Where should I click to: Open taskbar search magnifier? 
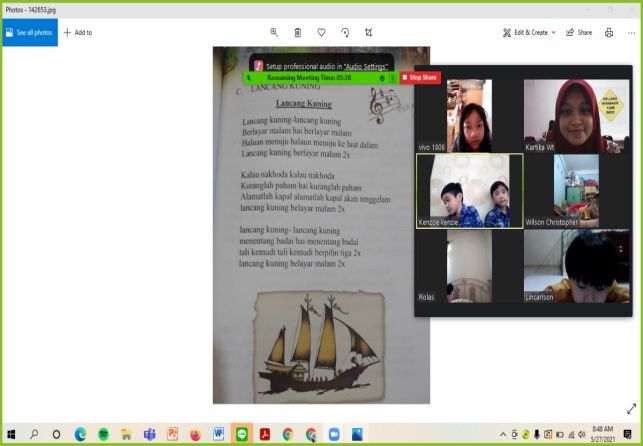coord(34,434)
